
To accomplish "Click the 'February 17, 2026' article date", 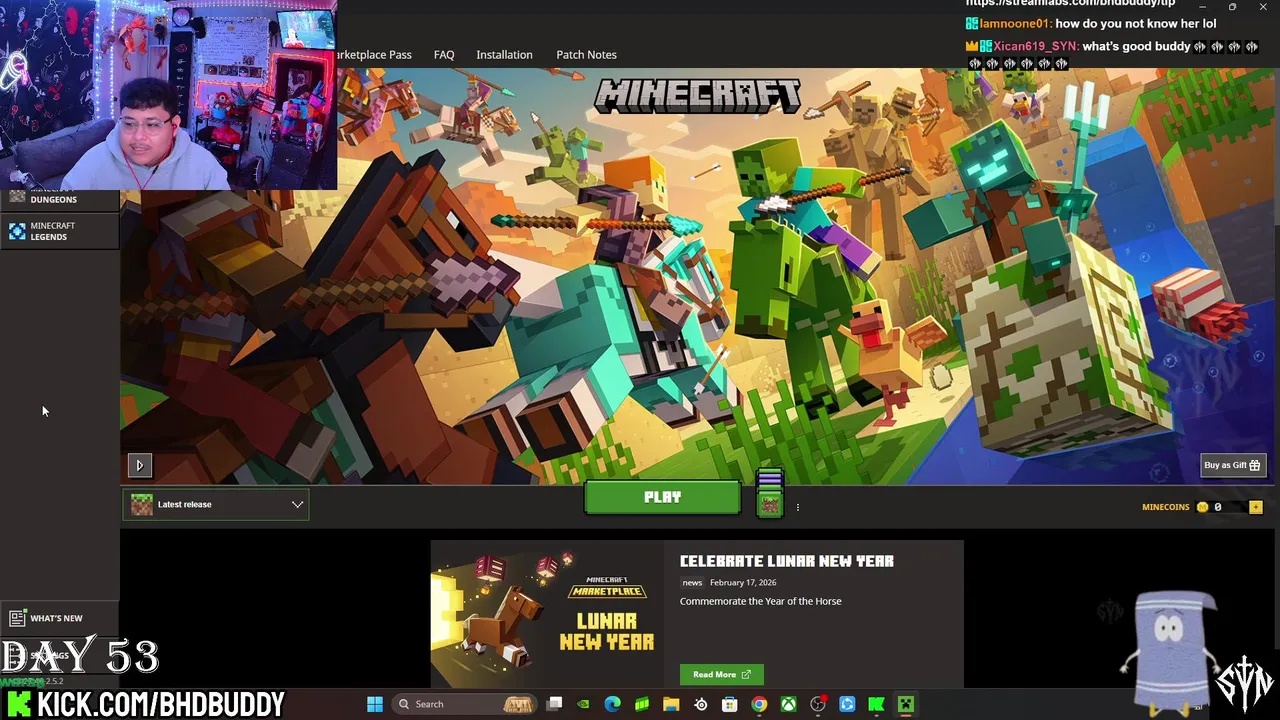I will (x=743, y=583).
